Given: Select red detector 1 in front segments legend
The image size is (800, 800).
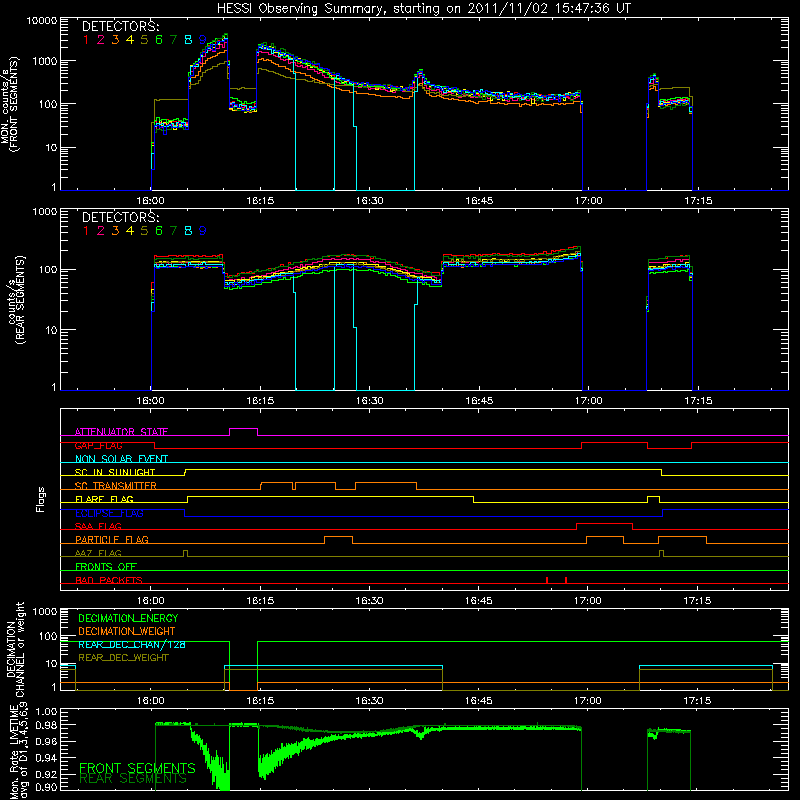Looking at the screenshot, I should coord(86,40).
